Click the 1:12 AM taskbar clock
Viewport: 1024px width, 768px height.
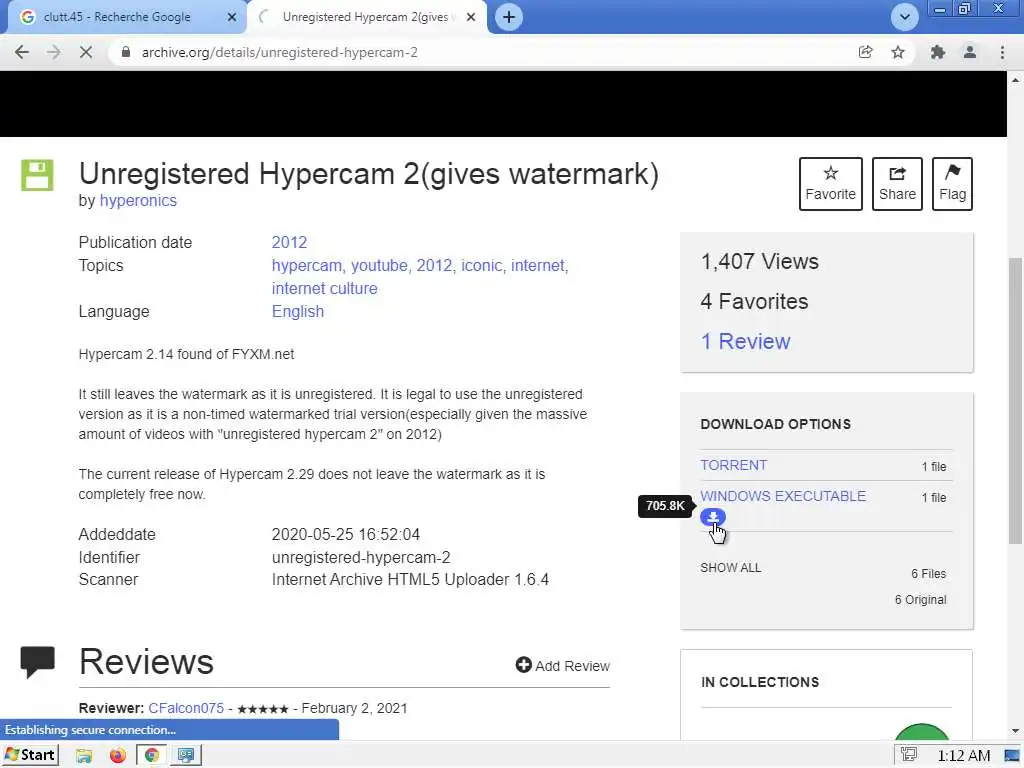964,756
